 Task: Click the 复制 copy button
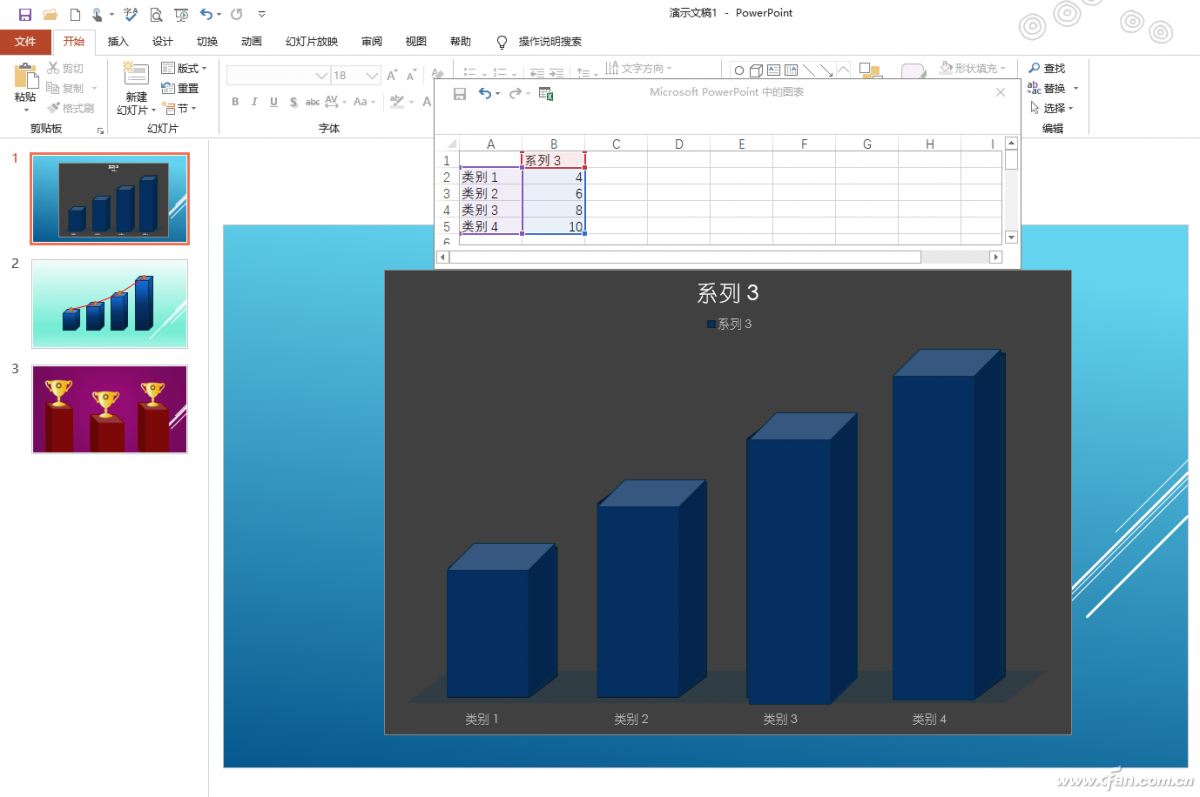(66, 88)
